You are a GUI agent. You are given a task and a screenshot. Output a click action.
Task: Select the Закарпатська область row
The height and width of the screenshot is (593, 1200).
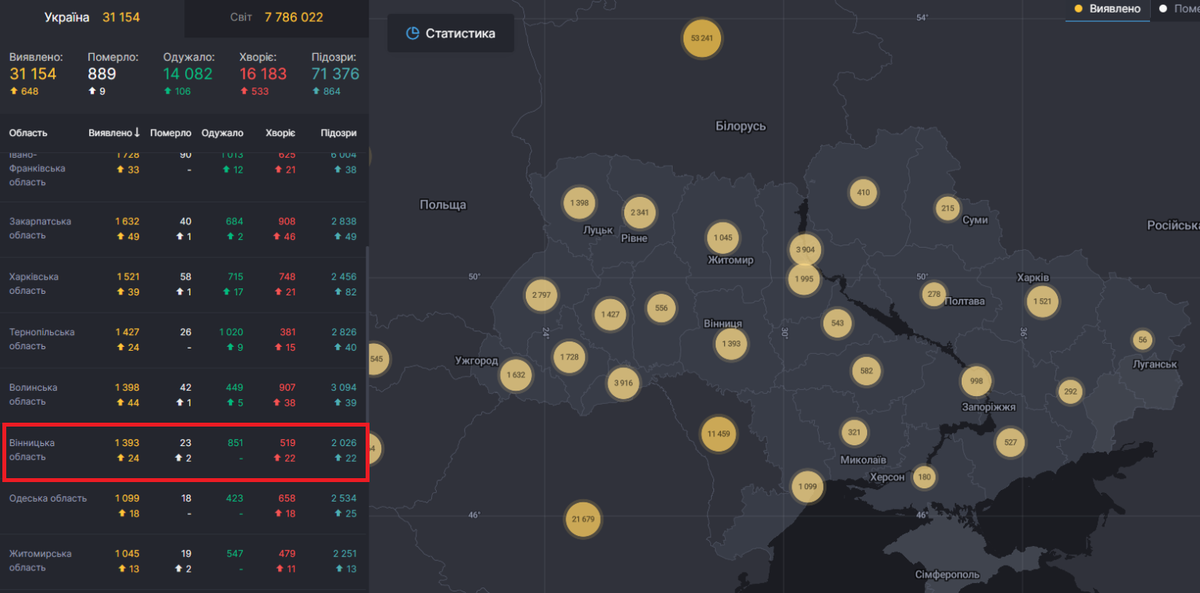(x=183, y=229)
